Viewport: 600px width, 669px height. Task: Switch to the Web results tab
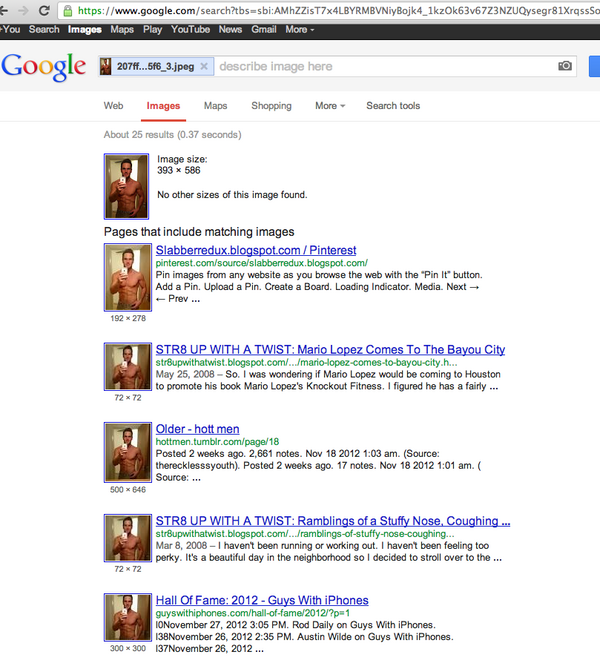[114, 105]
